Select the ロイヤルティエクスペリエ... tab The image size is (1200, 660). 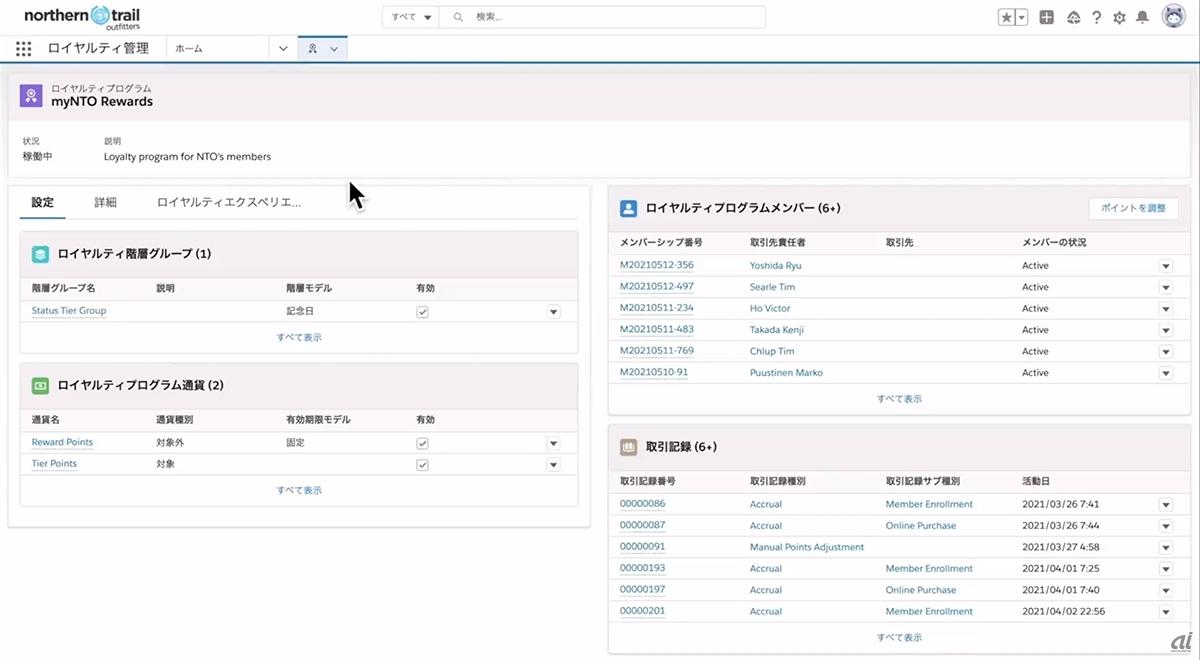[x=229, y=202]
